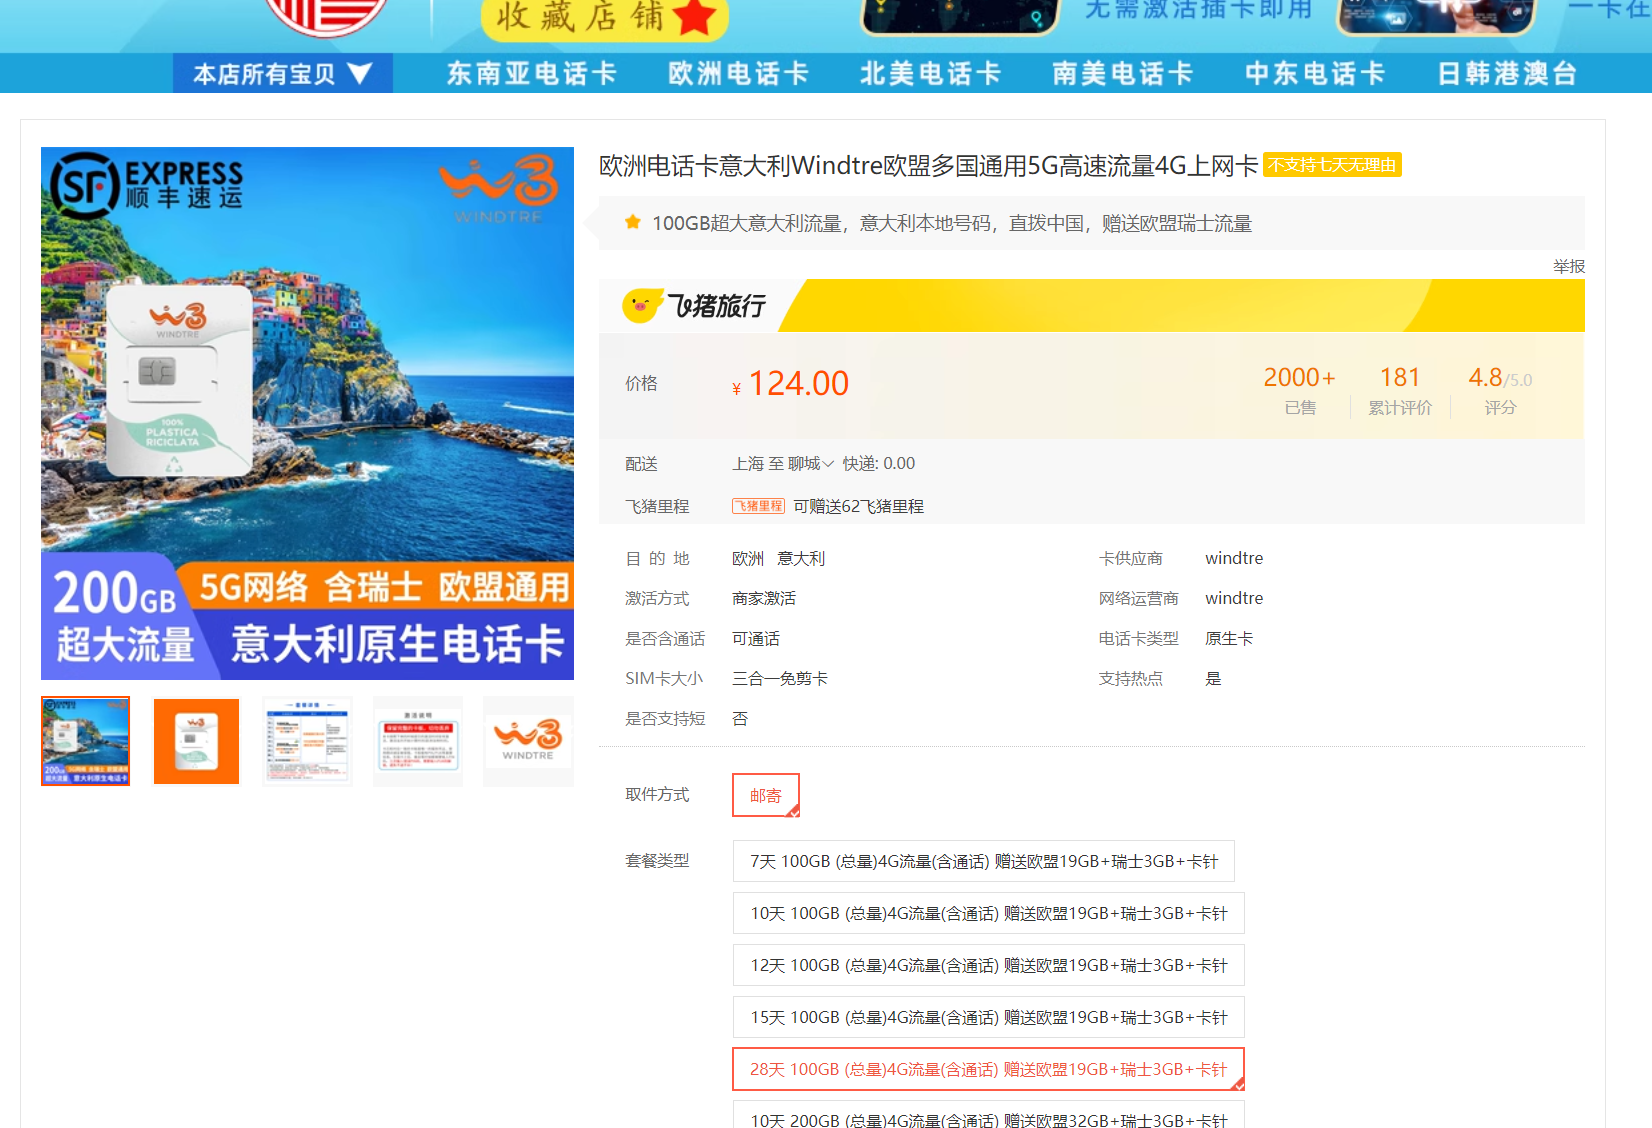Screen dimensions: 1652x1128
Task: Choose the 10天 100GB package option
Action: tap(989, 913)
